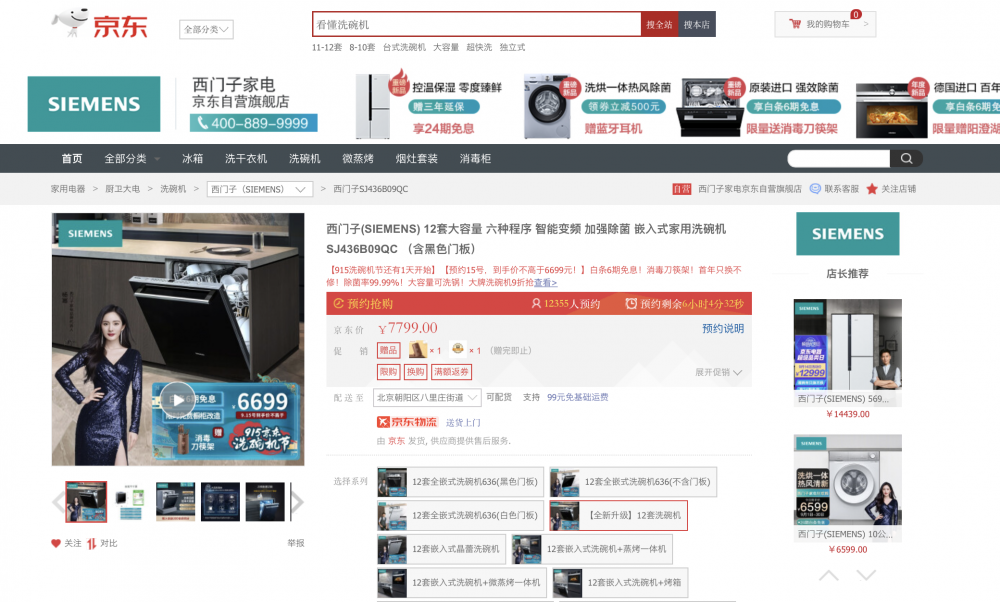1000x602 pixels.
Task: Click the SIEMENS logo in the right sidebar
Action: pyautogui.click(x=848, y=234)
